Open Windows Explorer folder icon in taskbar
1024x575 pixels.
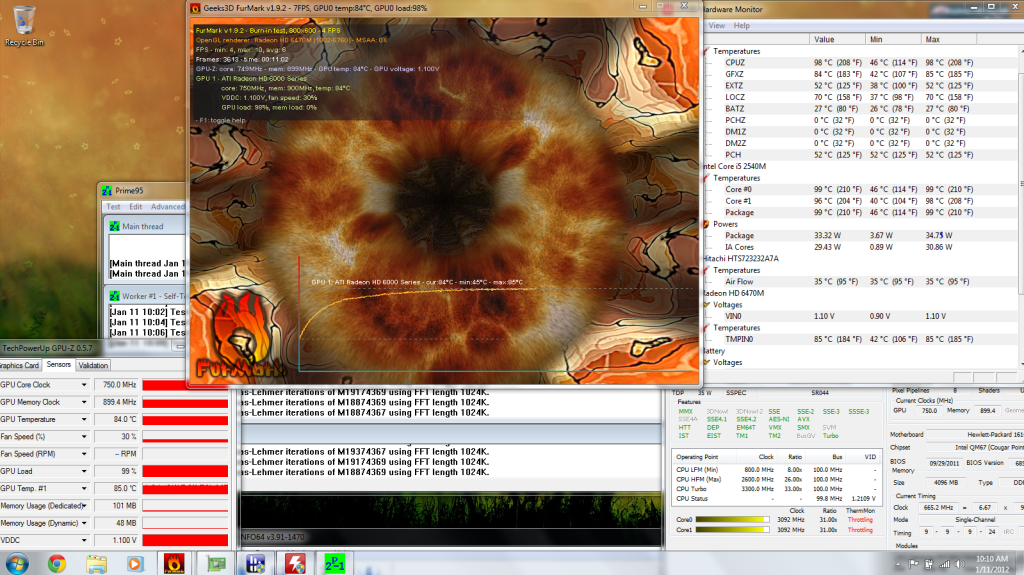(96, 563)
